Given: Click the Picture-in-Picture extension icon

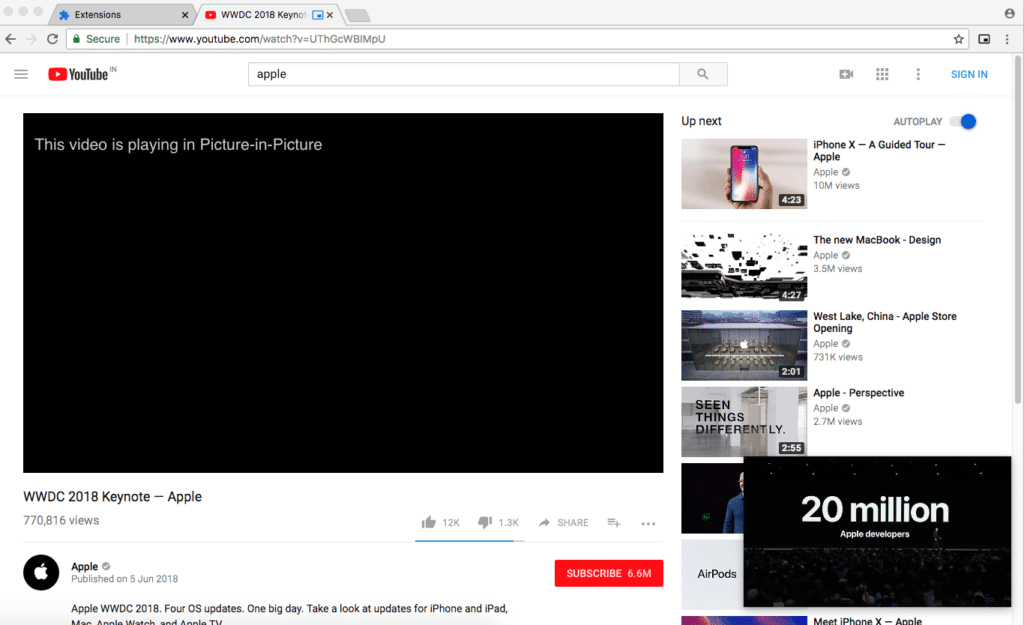Looking at the screenshot, I should click(x=984, y=39).
